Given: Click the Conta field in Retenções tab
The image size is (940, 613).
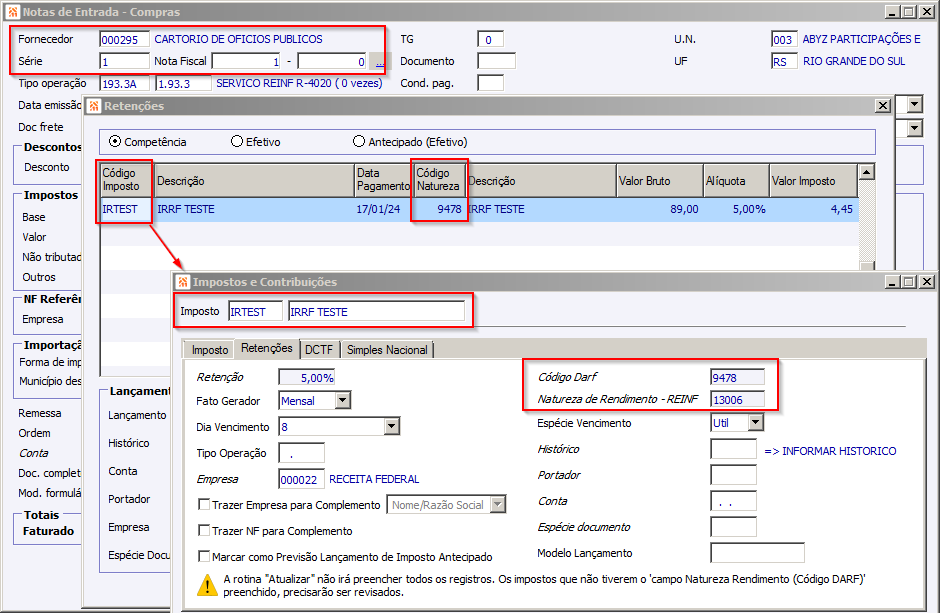Looking at the screenshot, I should click(733, 501).
